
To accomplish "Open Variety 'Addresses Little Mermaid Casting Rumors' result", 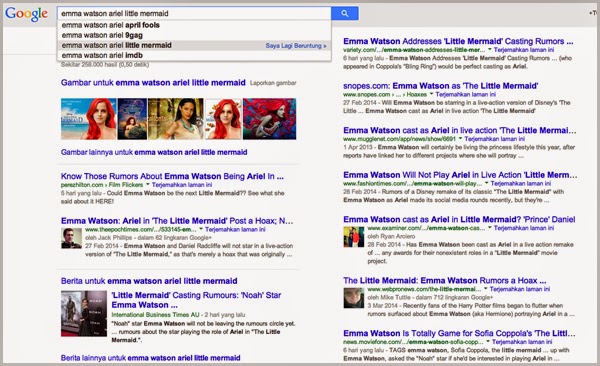I will [458, 41].
